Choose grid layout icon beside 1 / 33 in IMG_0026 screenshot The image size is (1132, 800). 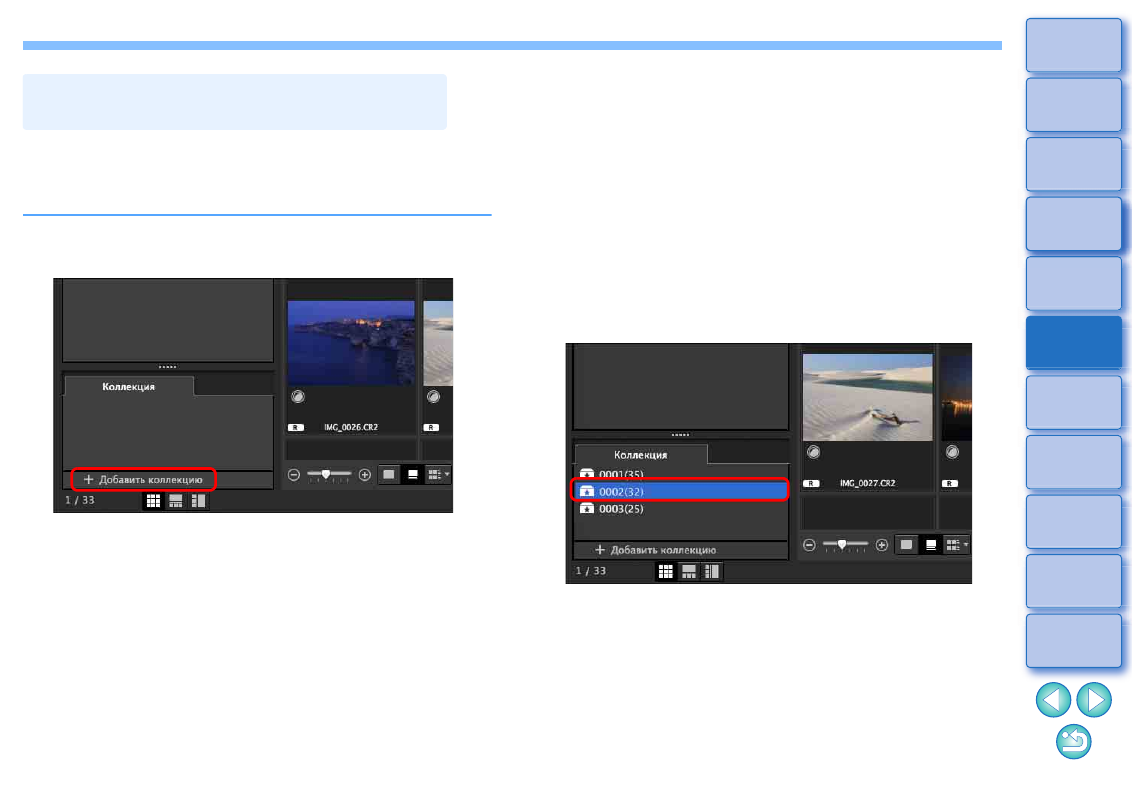[153, 500]
